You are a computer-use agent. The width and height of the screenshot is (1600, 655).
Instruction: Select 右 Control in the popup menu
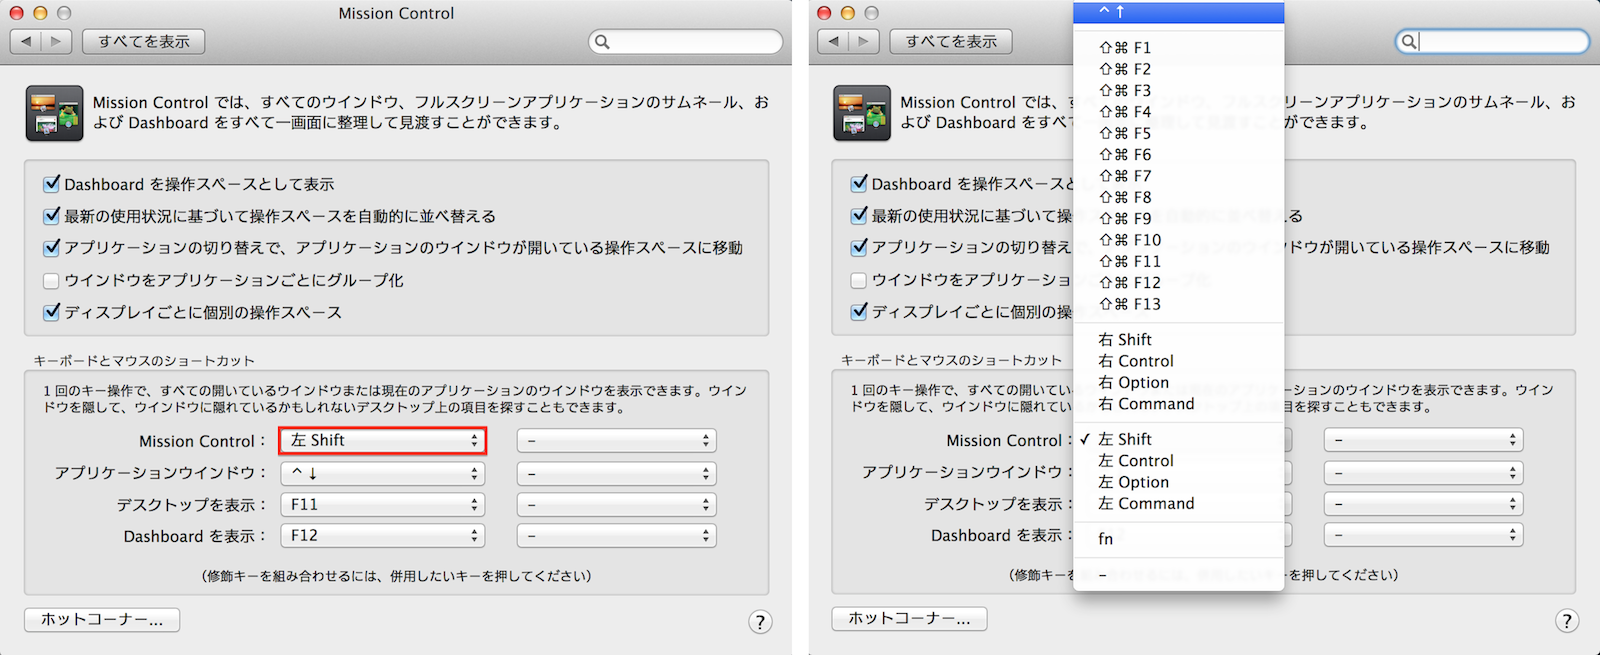[x=1178, y=361]
